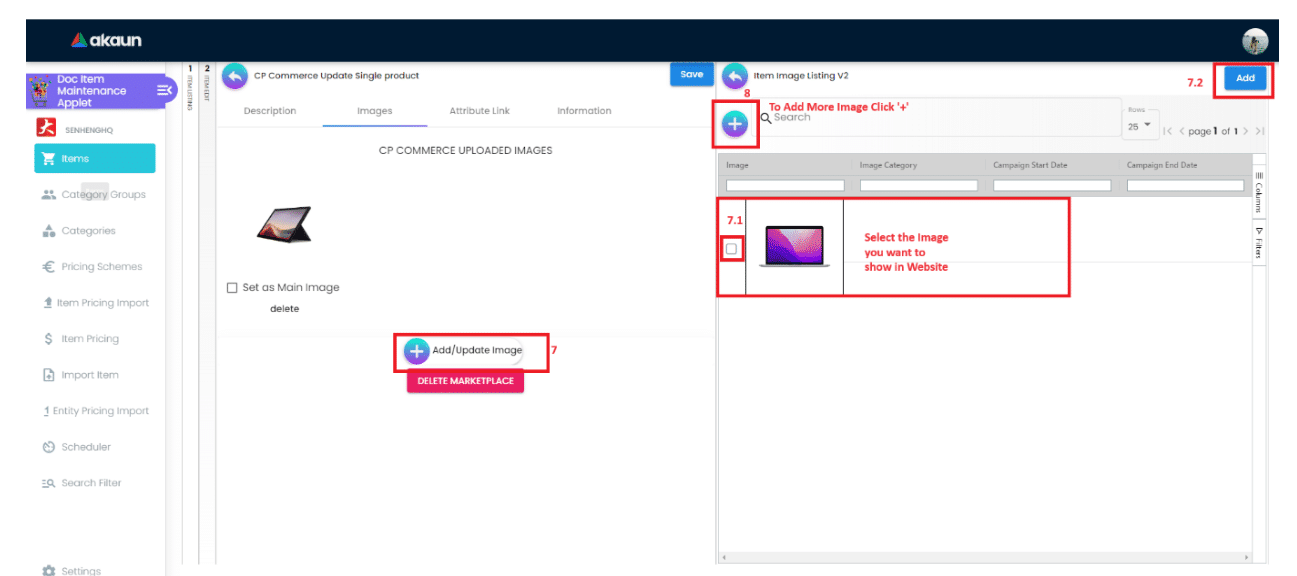
Task: Tick the checkbox for the laptop image row
Action: coord(732,249)
